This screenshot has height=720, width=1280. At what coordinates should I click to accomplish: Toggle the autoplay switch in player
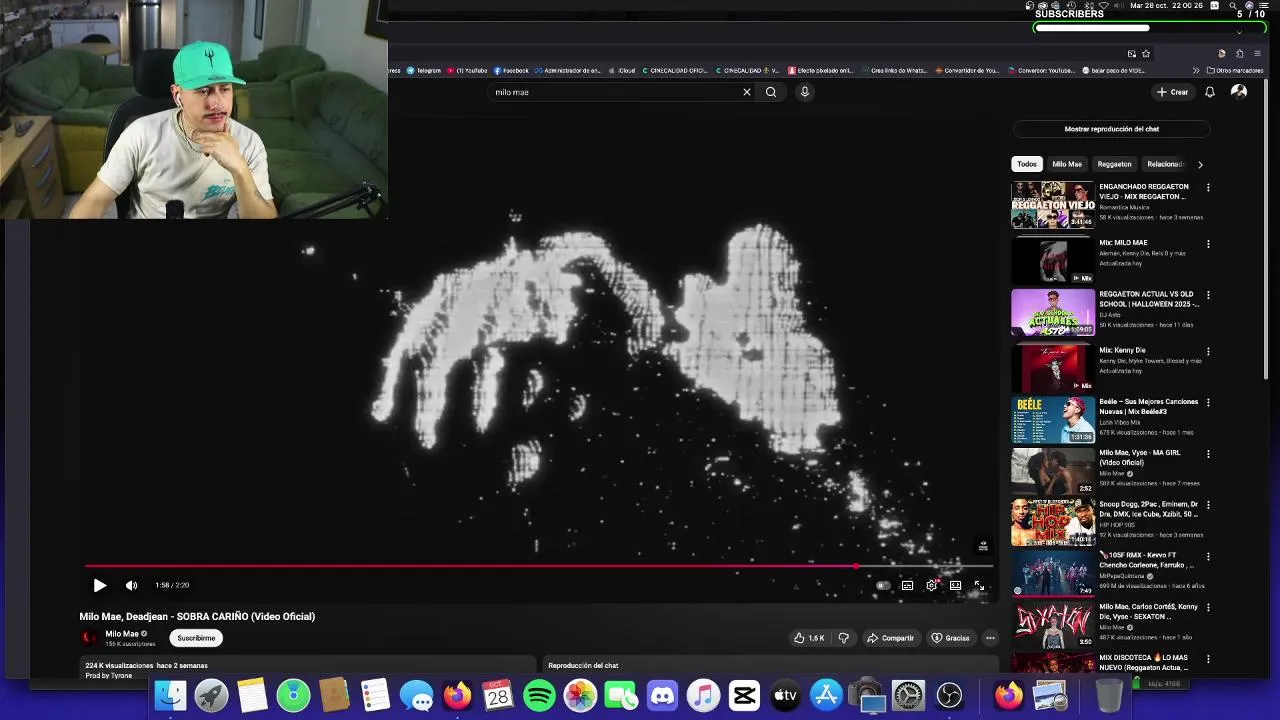pos(883,585)
